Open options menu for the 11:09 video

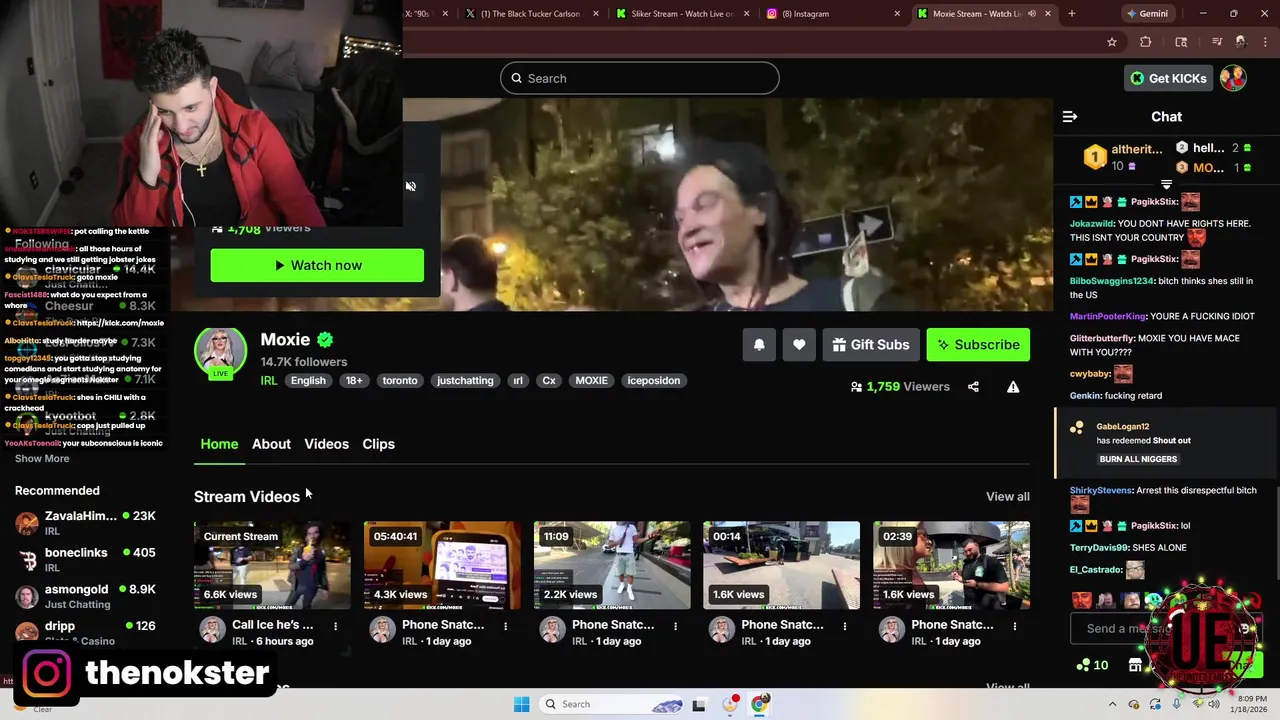coord(675,626)
